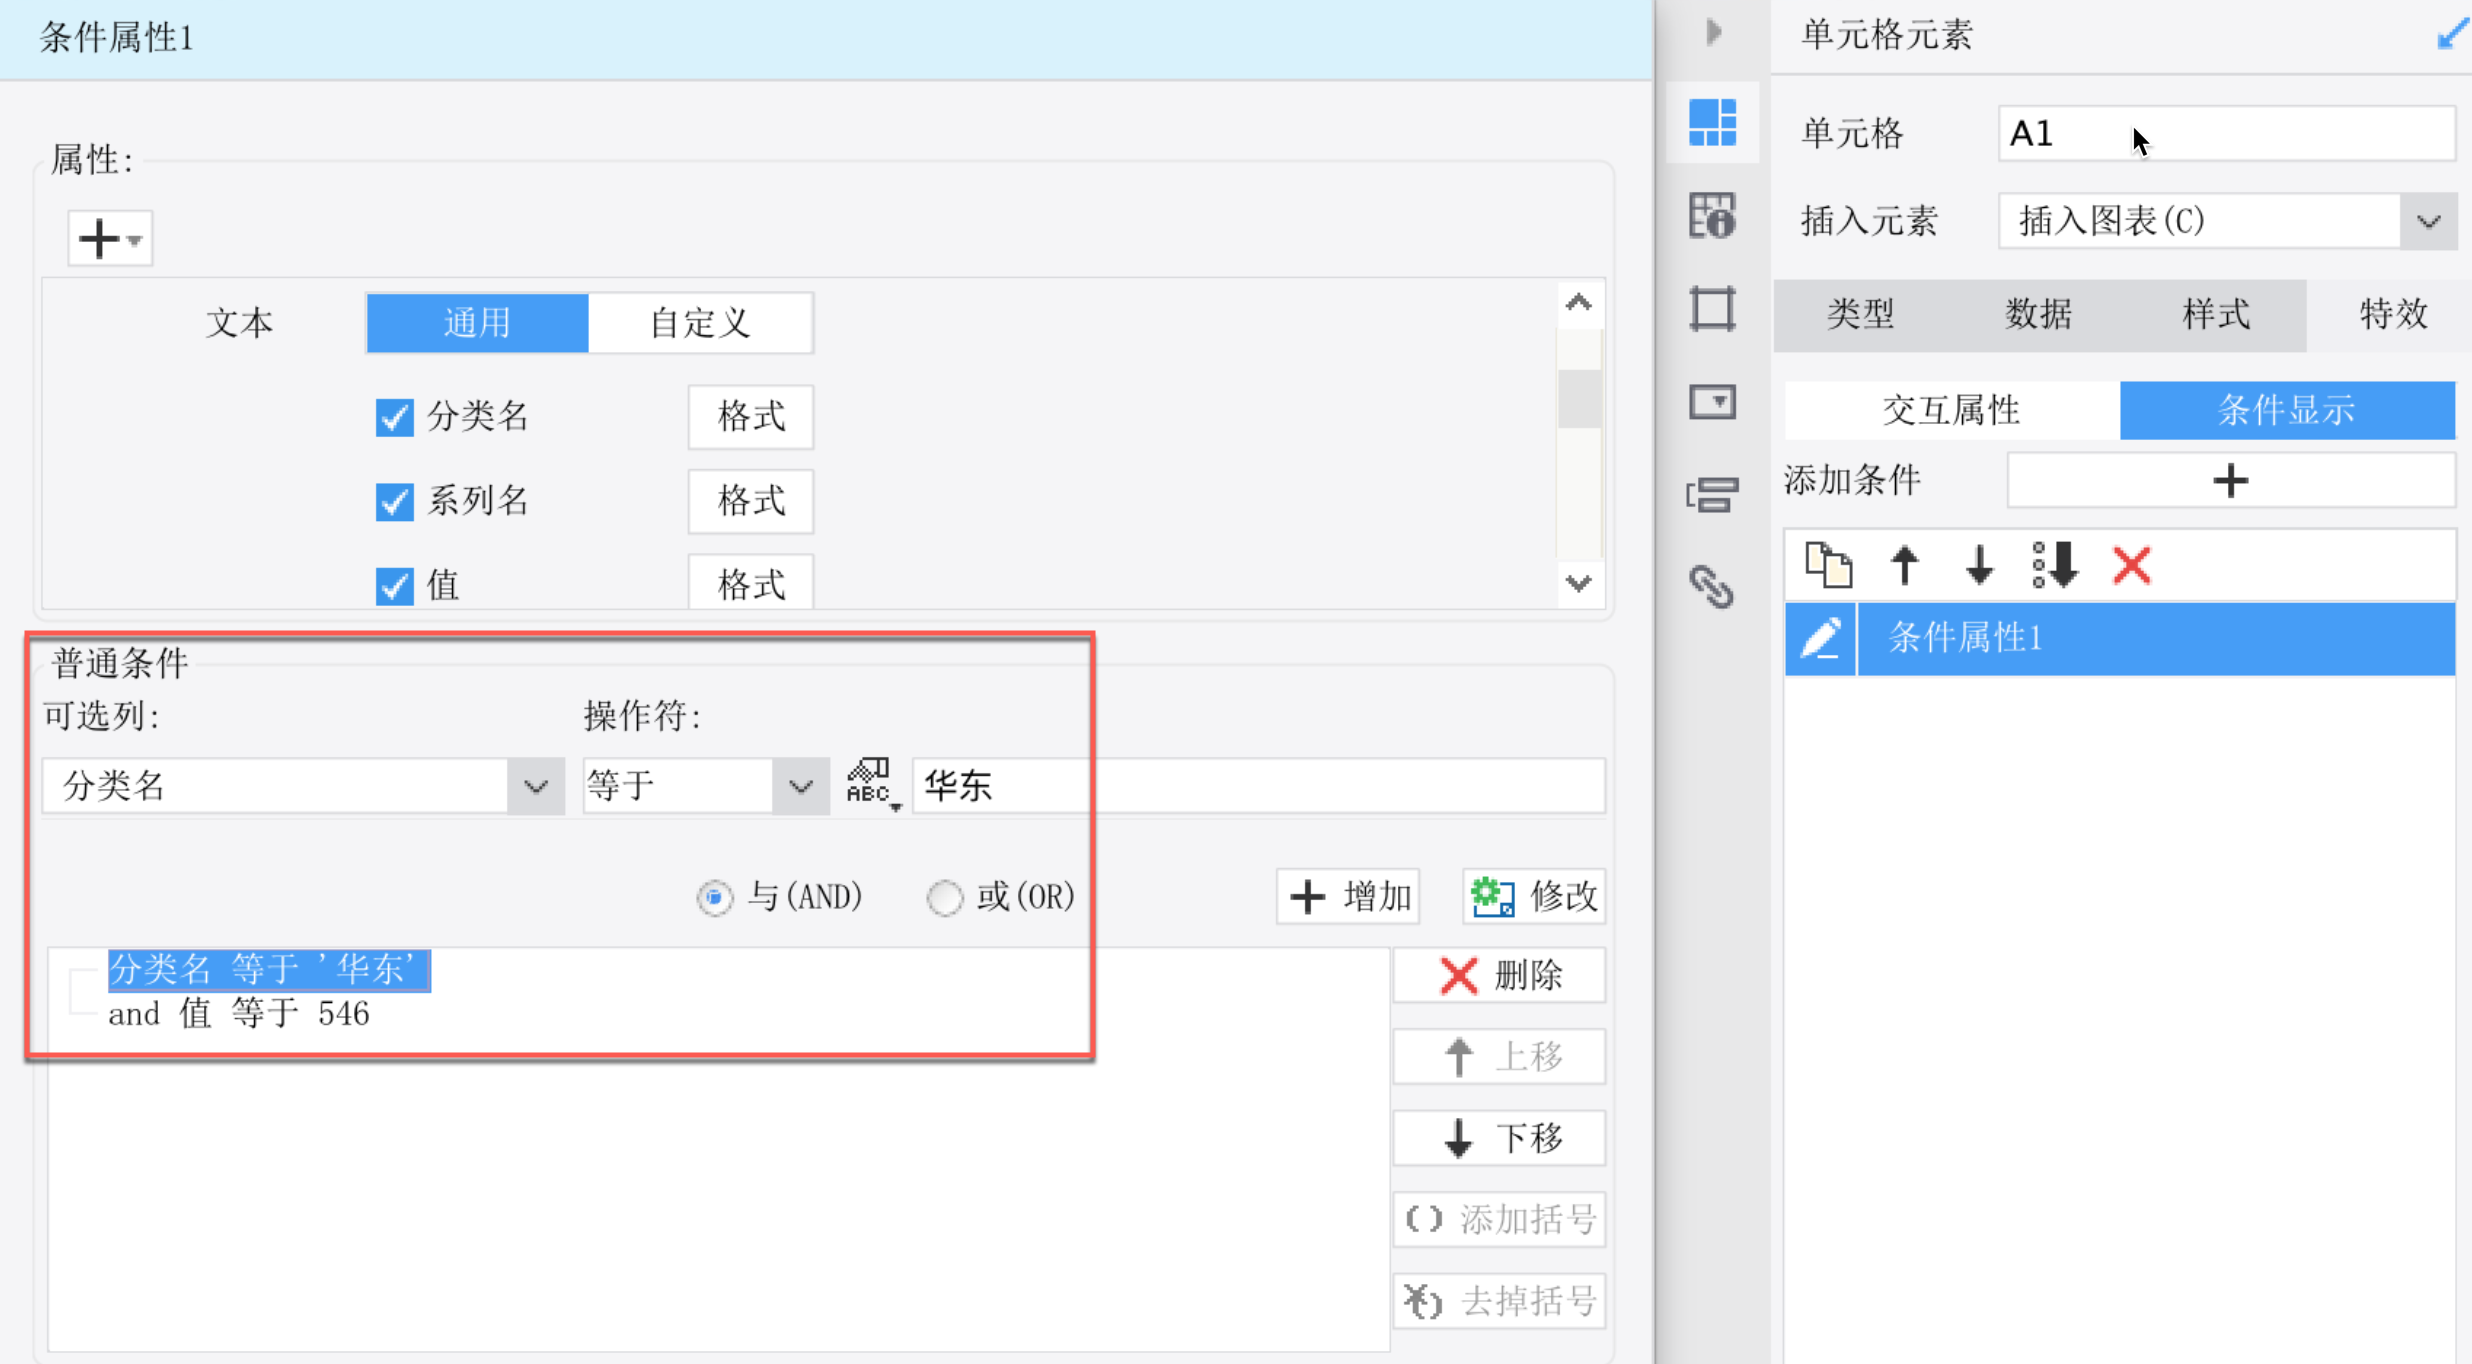Open the 插入元素 dropdown
Screen dimensions: 2472x1364
point(2428,221)
